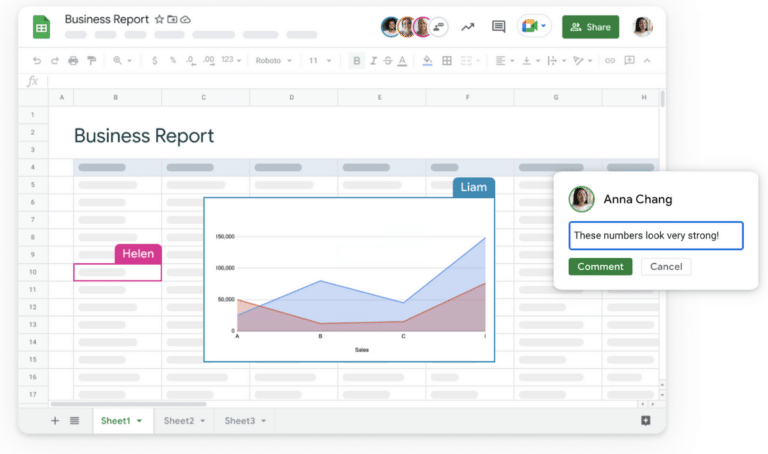This screenshot has height=454, width=768.
Task: Click the green Comment button
Action: 600,267
